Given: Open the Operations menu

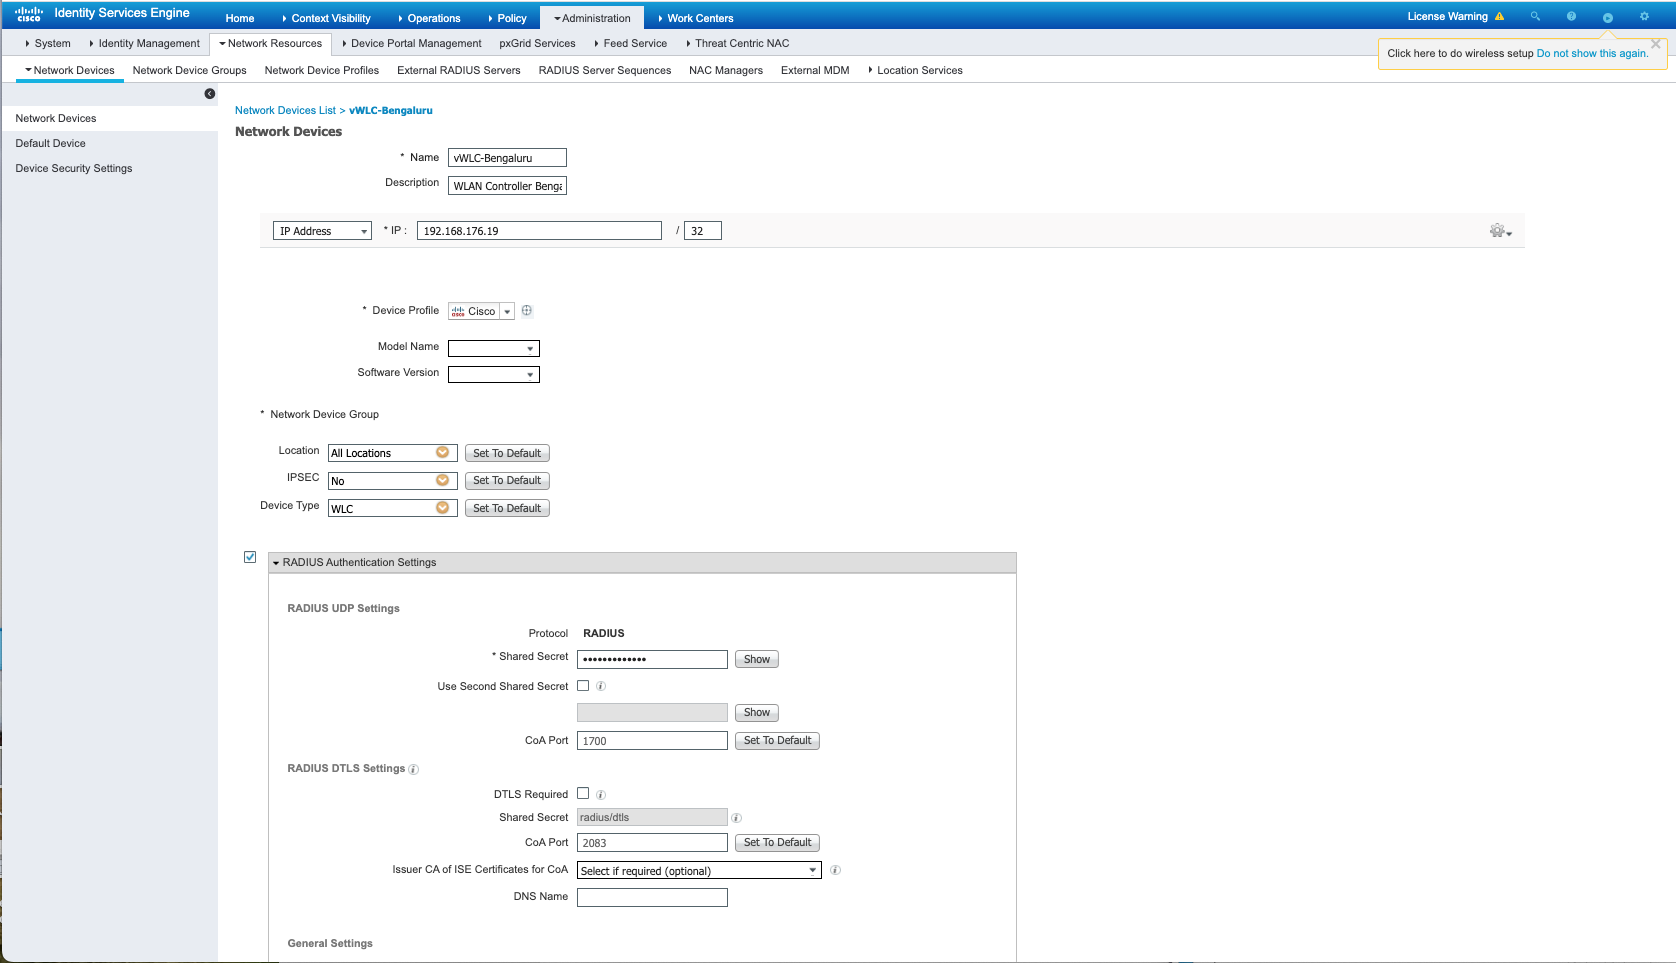Looking at the screenshot, I should [429, 18].
